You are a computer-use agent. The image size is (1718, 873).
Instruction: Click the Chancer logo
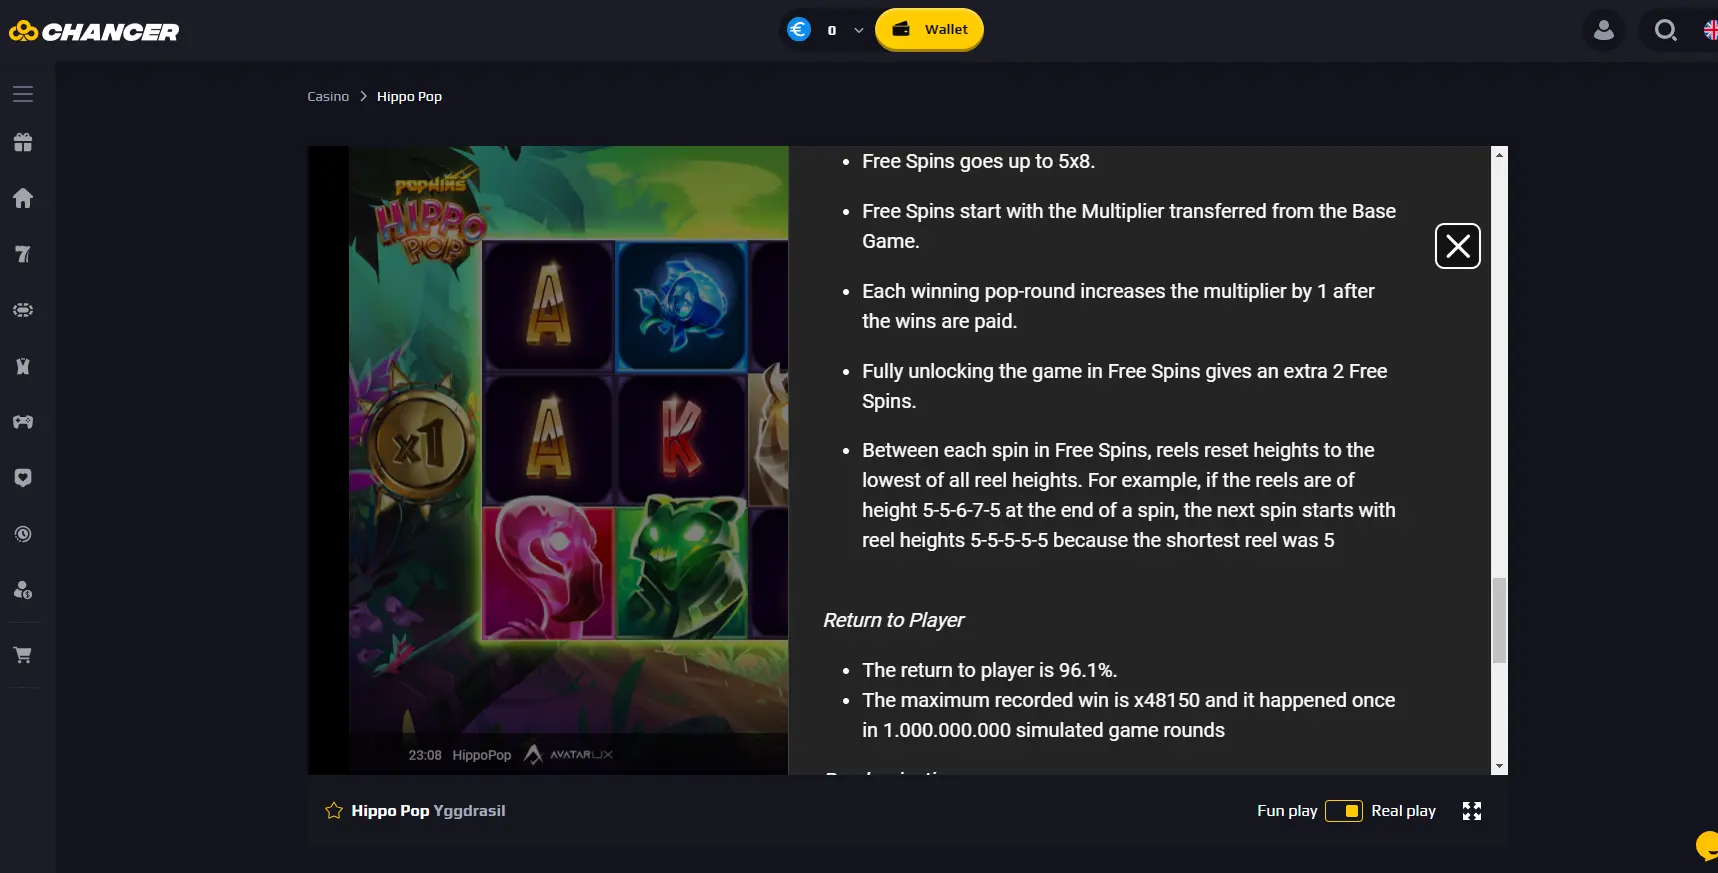(94, 32)
